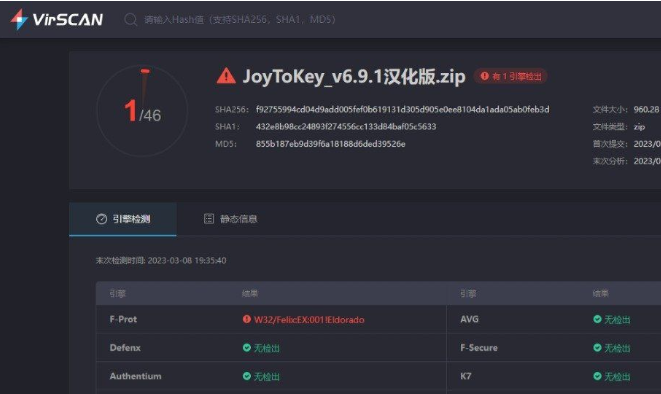Click the red alert icon in the F-Prot row
661x394 pixels.
[247, 319]
